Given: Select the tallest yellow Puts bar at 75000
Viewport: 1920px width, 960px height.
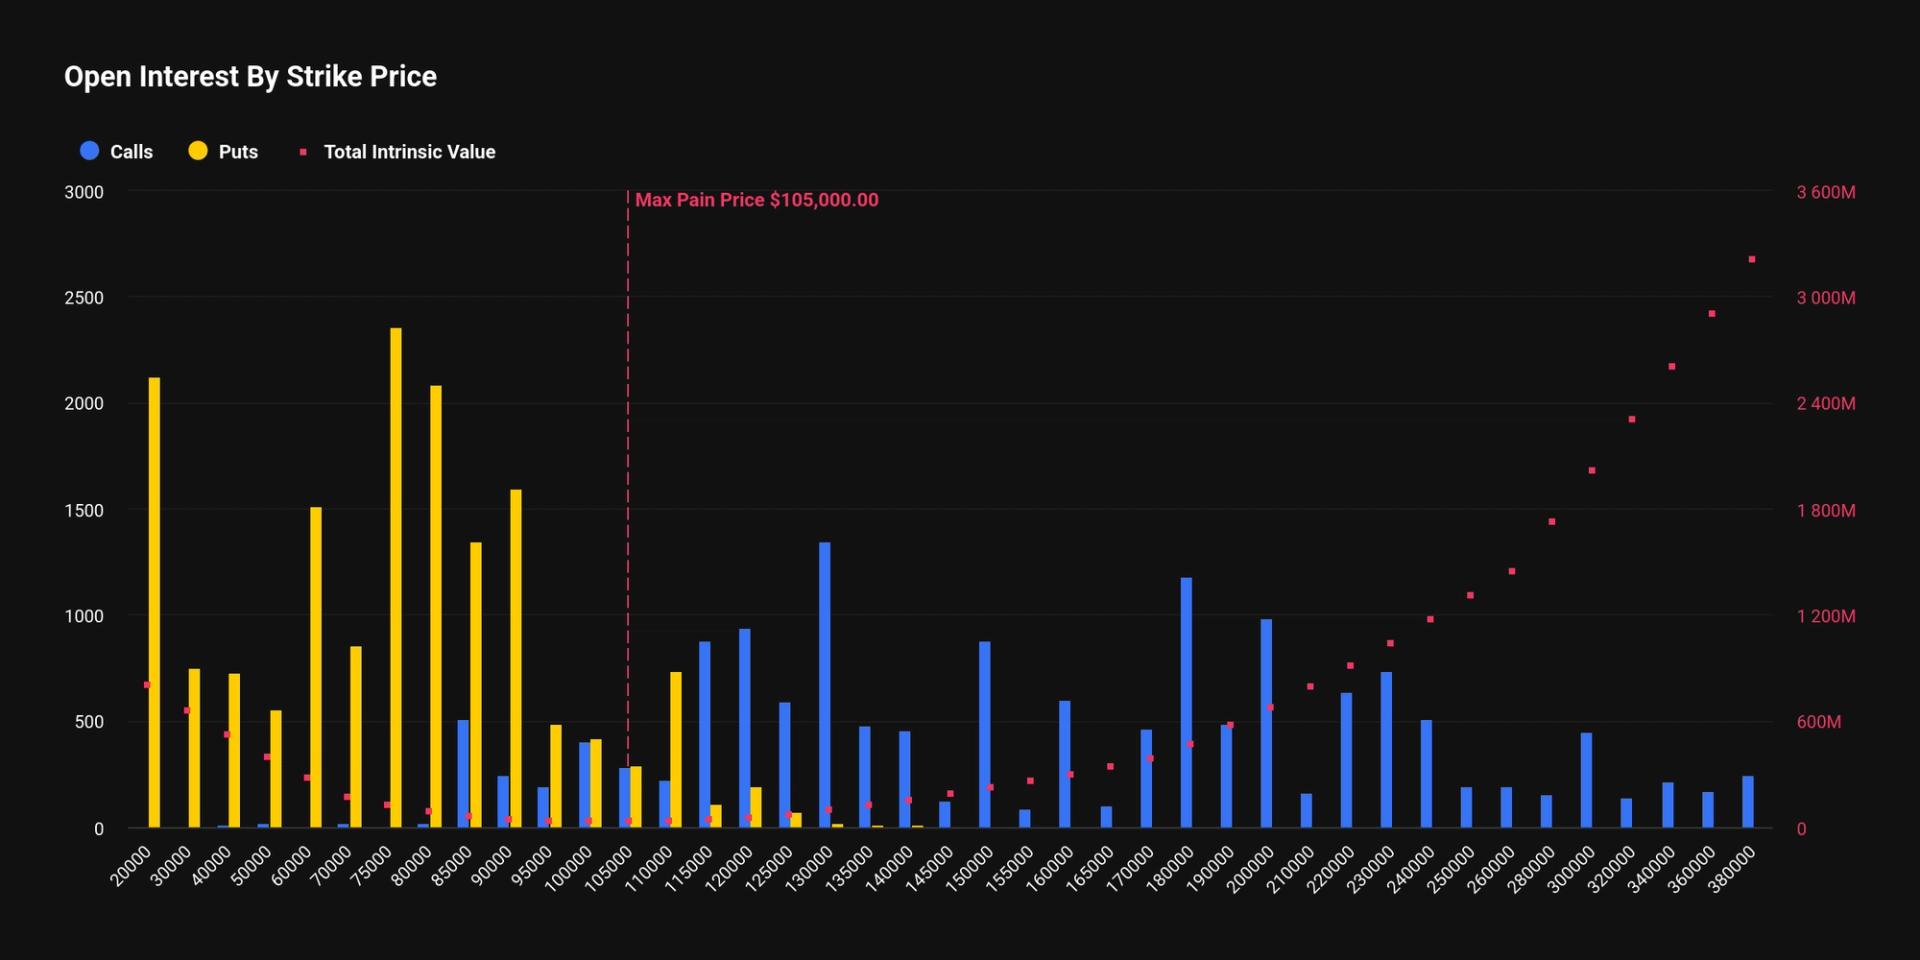Looking at the screenshot, I should tap(396, 577).
